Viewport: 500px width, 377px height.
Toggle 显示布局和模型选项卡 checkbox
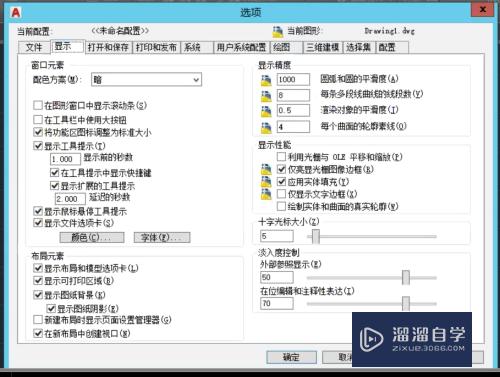pyautogui.click(x=38, y=268)
